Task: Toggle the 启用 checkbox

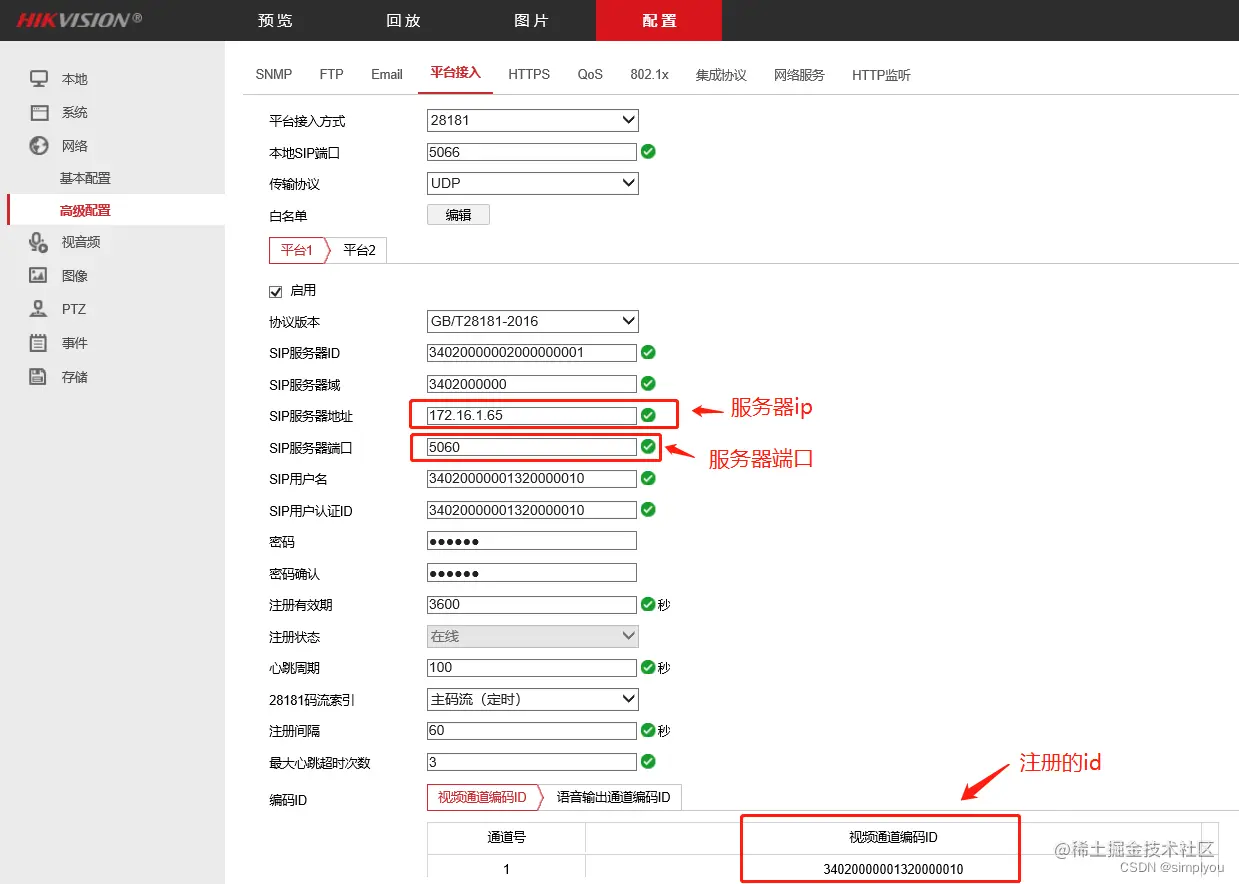Action: [276, 291]
